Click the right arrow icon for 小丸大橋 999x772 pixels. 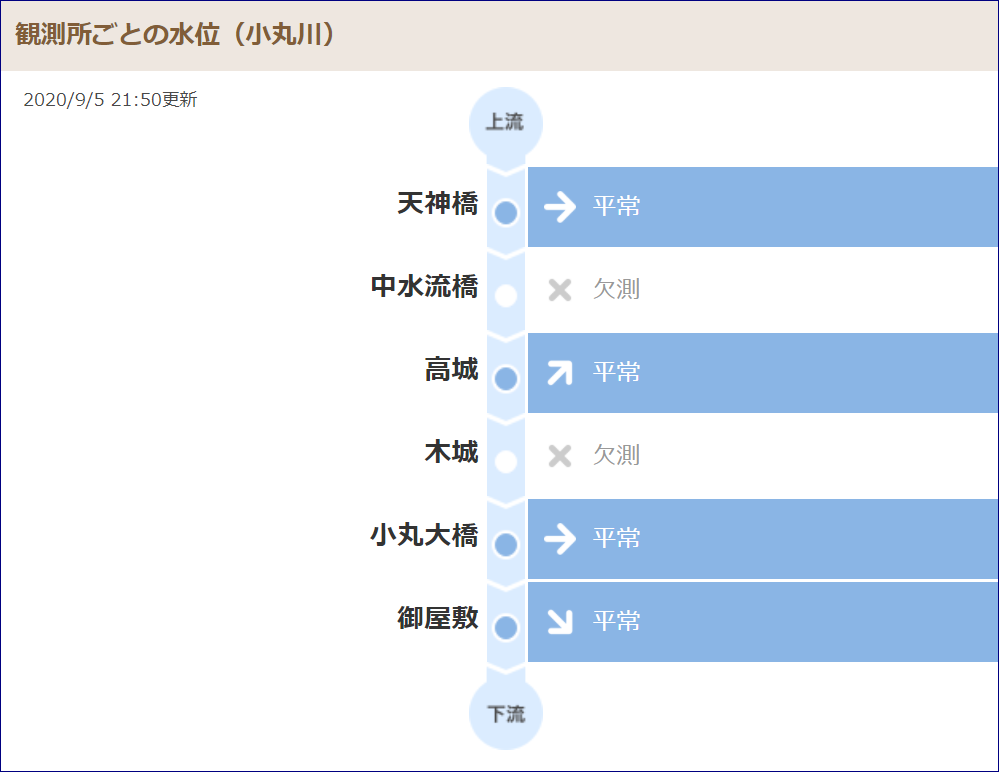point(559,539)
